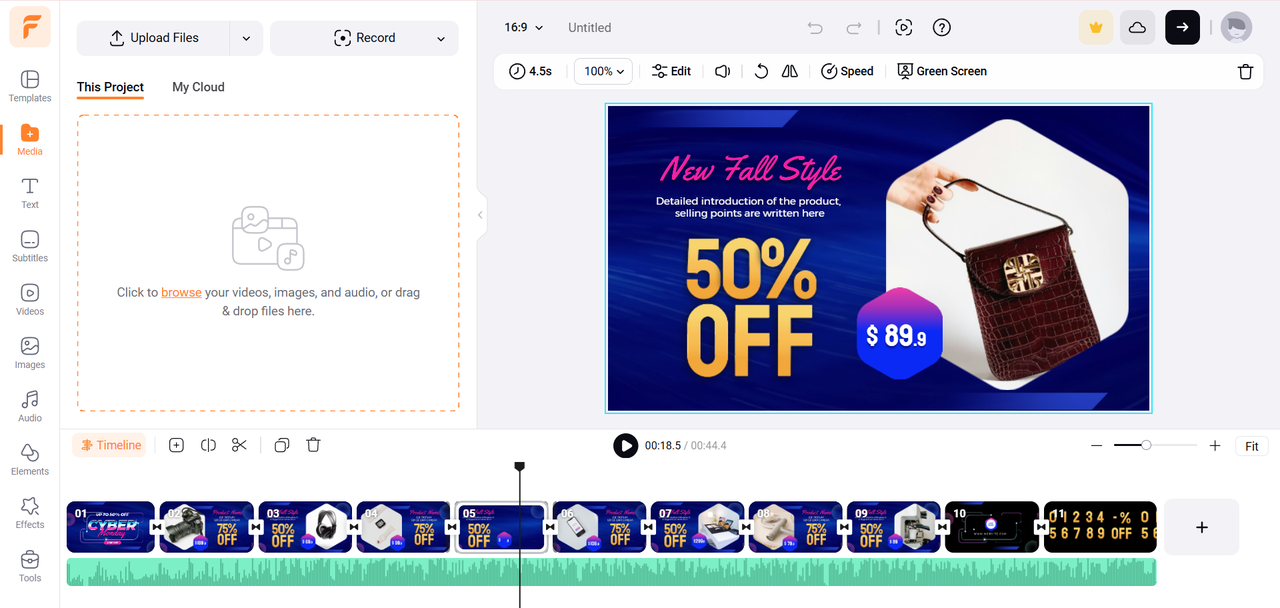Expand the Record options dropdown
The width and height of the screenshot is (1280, 608).
441,38
